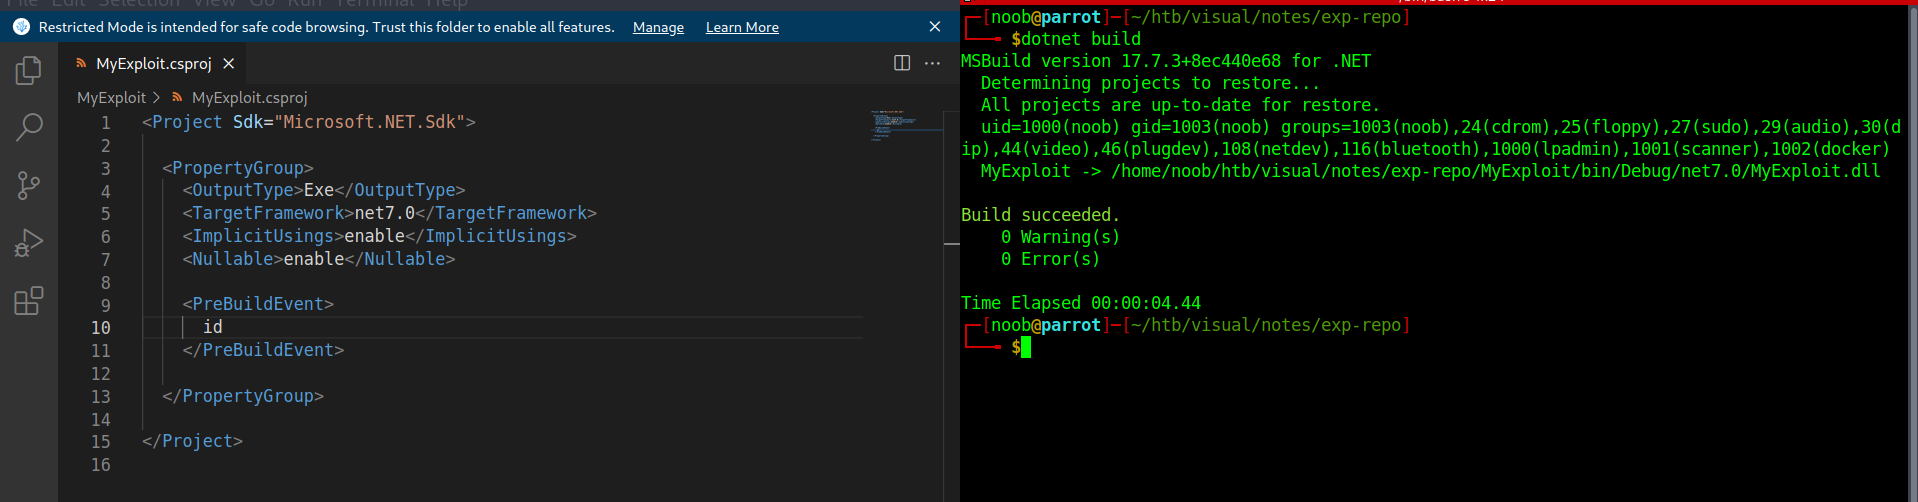Image resolution: width=1918 pixels, height=502 pixels.
Task: Click the Learn More link
Action: 742,27
